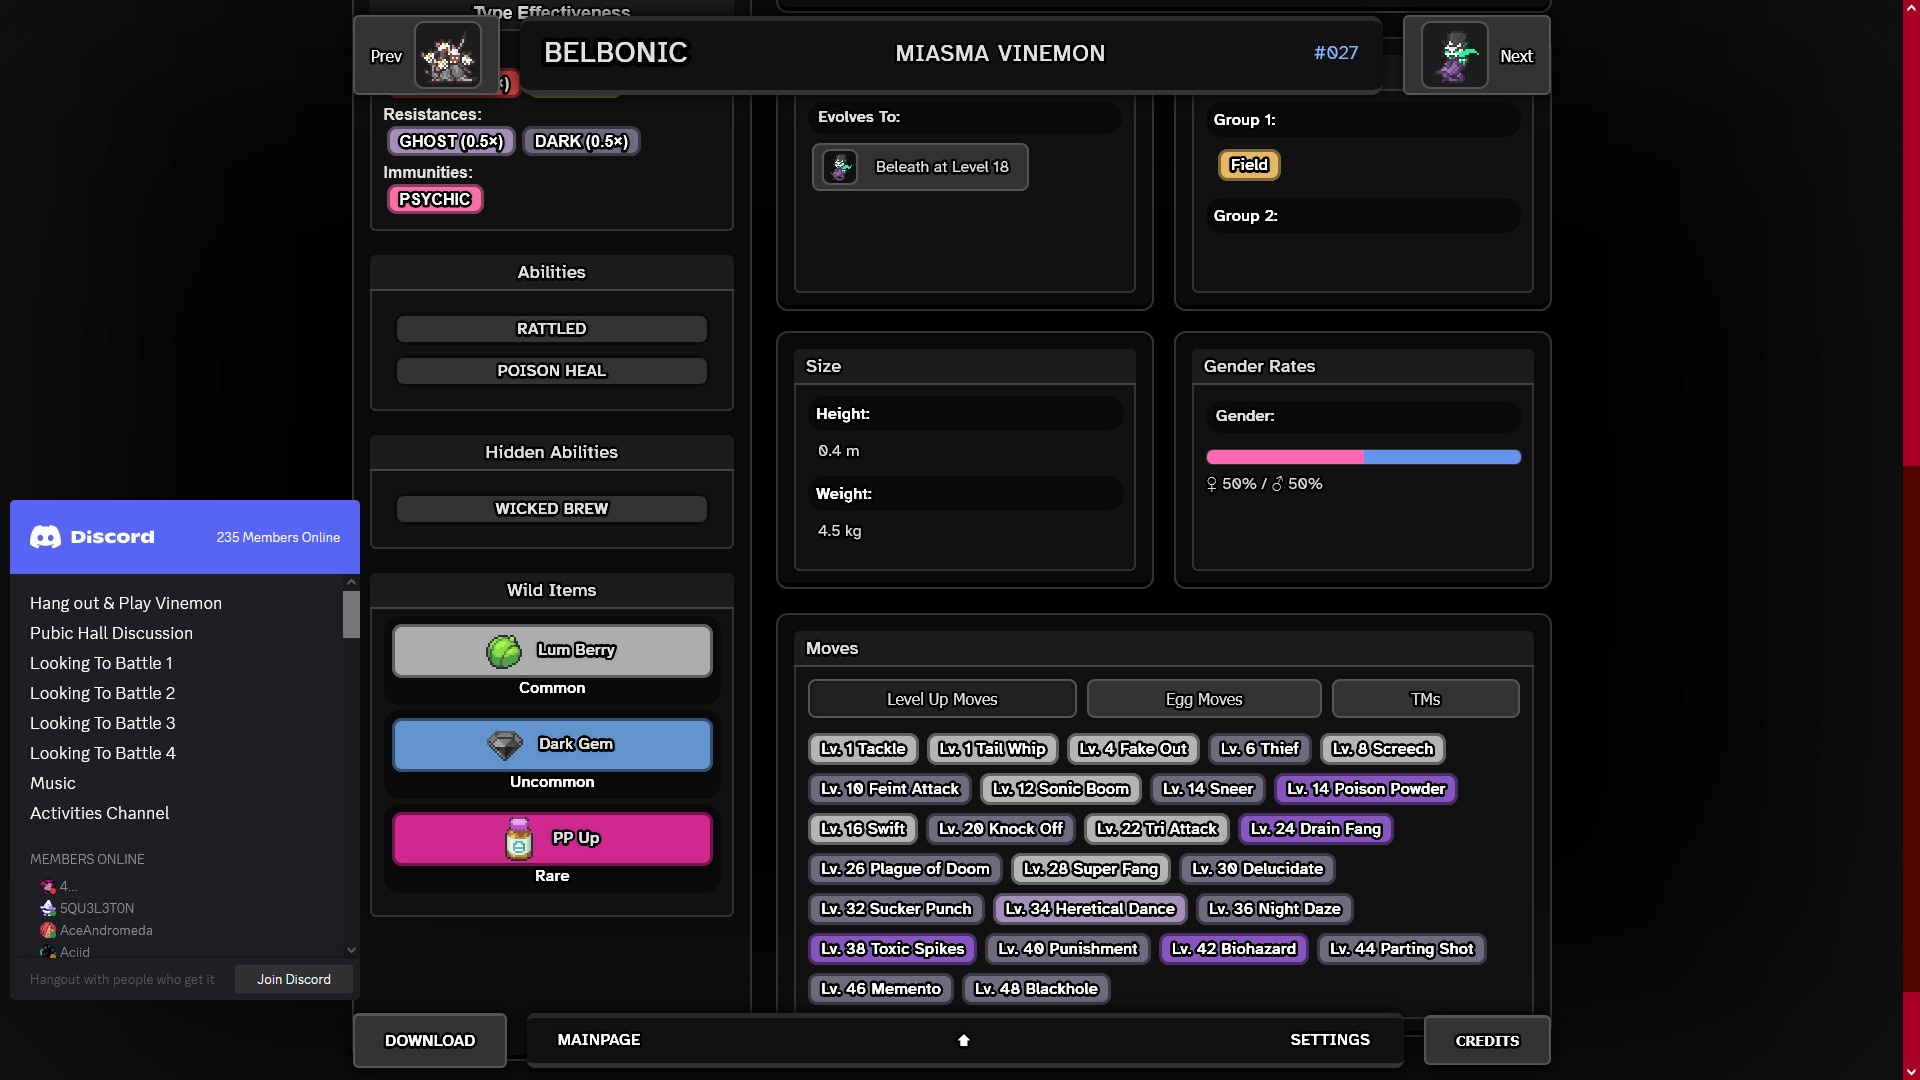Viewport: 1920px width, 1080px height.
Task: Click the home icon in bottom bar
Action: tap(964, 1040)
